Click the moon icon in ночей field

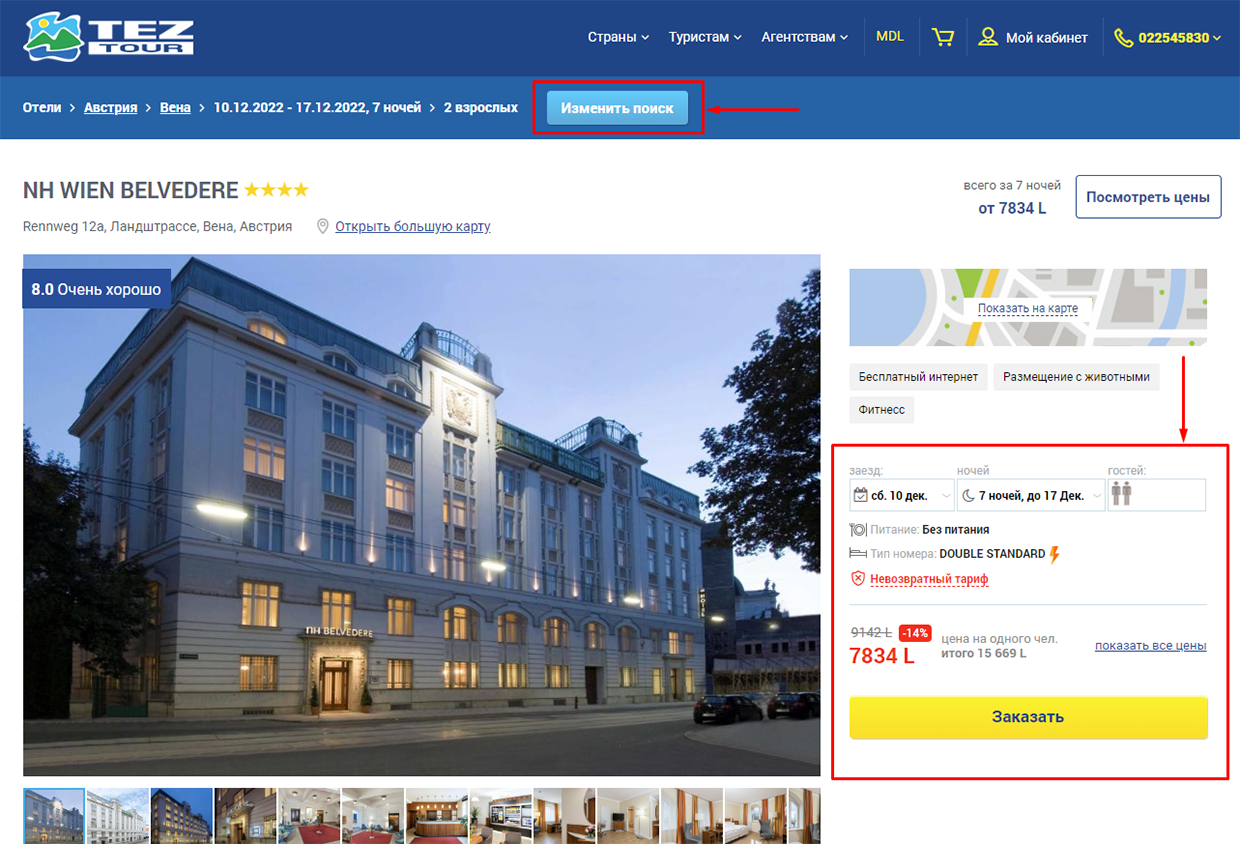pos(968,495)
